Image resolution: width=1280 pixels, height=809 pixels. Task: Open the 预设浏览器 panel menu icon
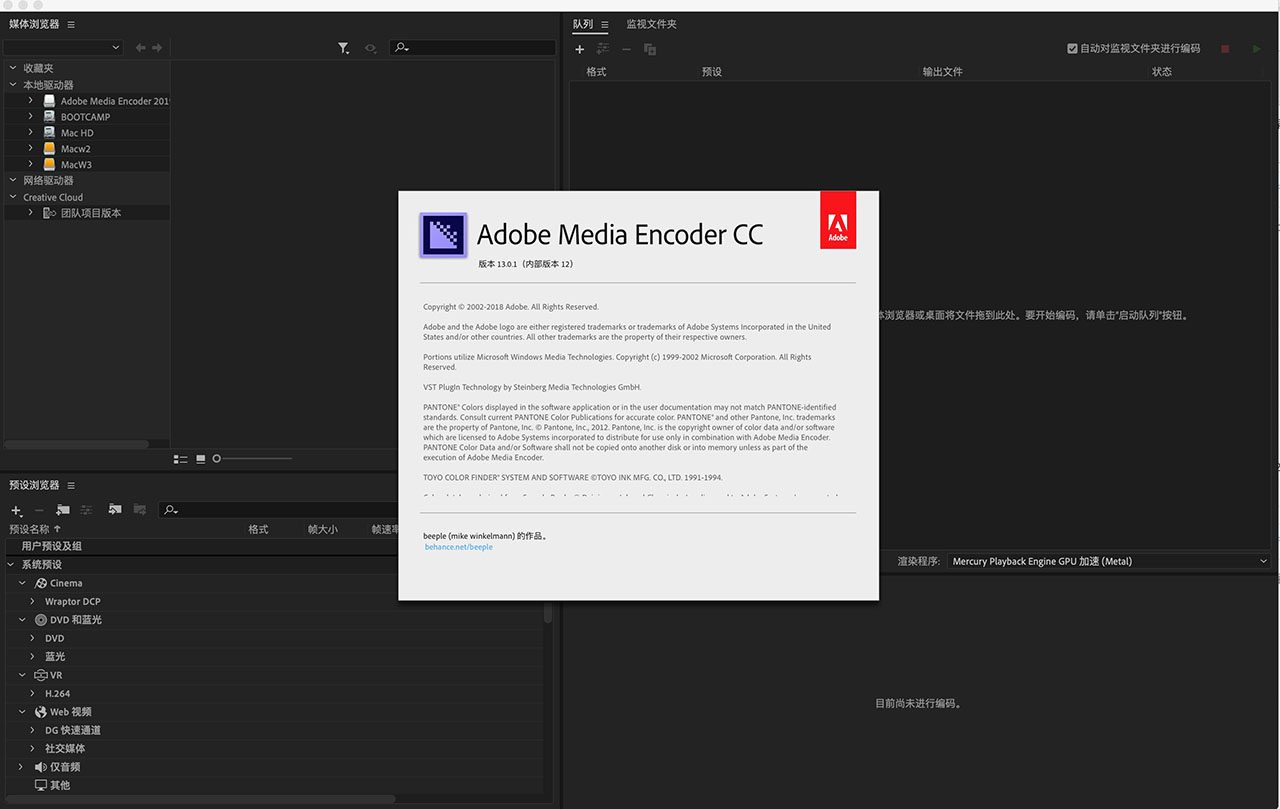pyautogui.click(x=70, y=485)
